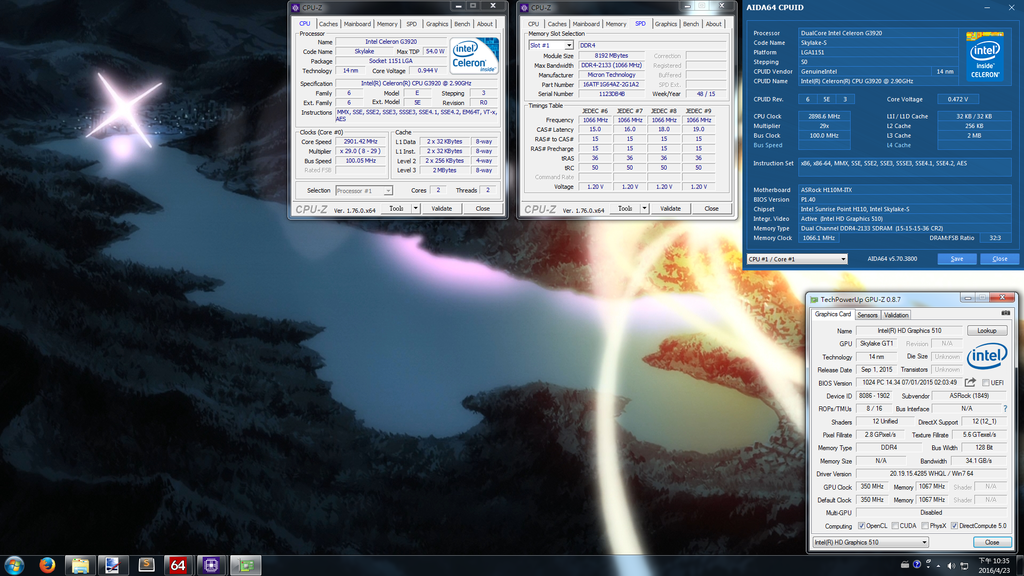Click the Save button in AIDA64 CPUID

coord(957,259)
